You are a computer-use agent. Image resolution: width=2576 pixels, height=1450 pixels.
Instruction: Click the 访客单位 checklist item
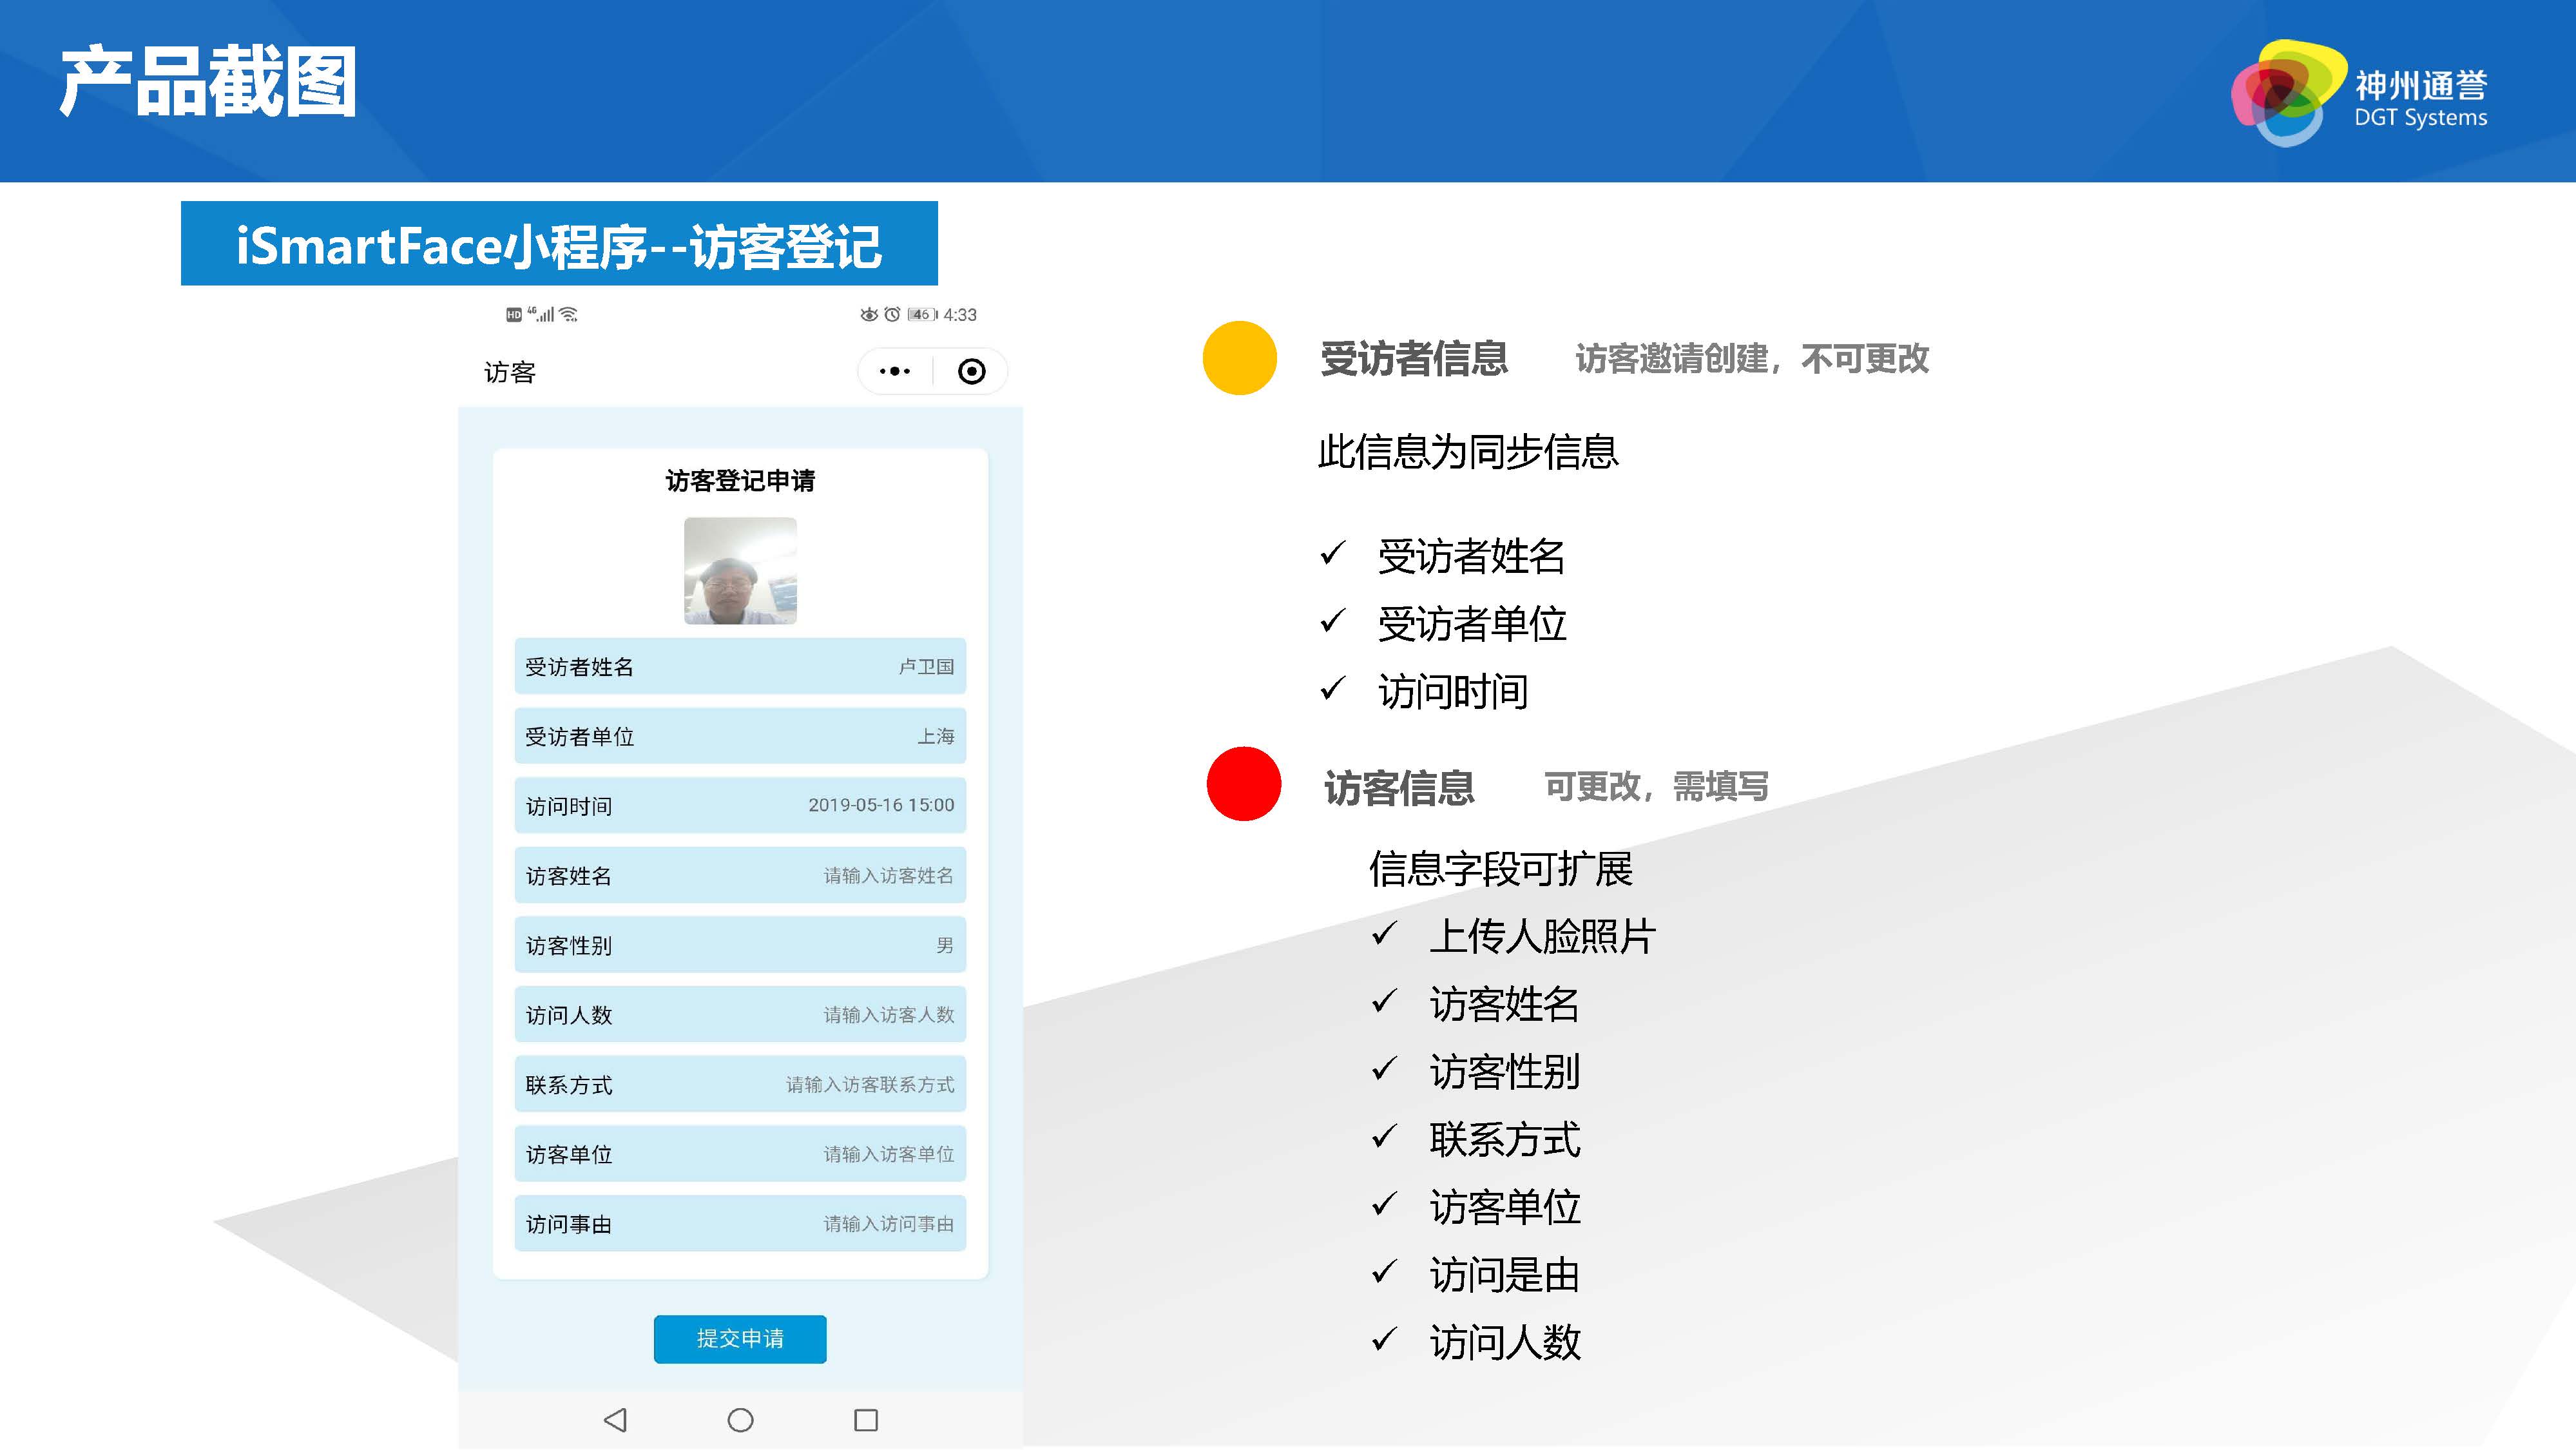[1504, 1207]
